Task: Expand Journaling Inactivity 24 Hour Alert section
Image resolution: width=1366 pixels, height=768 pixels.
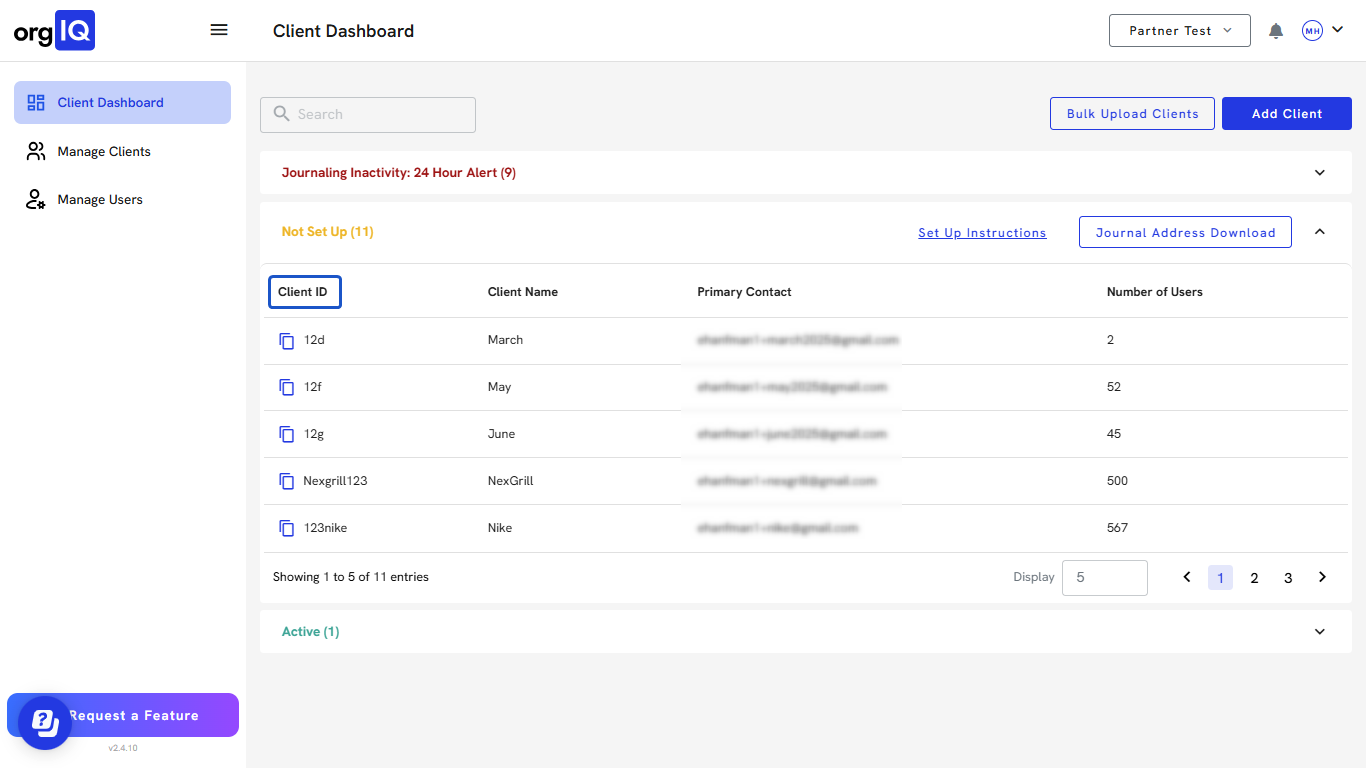Action: pyautogui.click(x=1319, y=173)
